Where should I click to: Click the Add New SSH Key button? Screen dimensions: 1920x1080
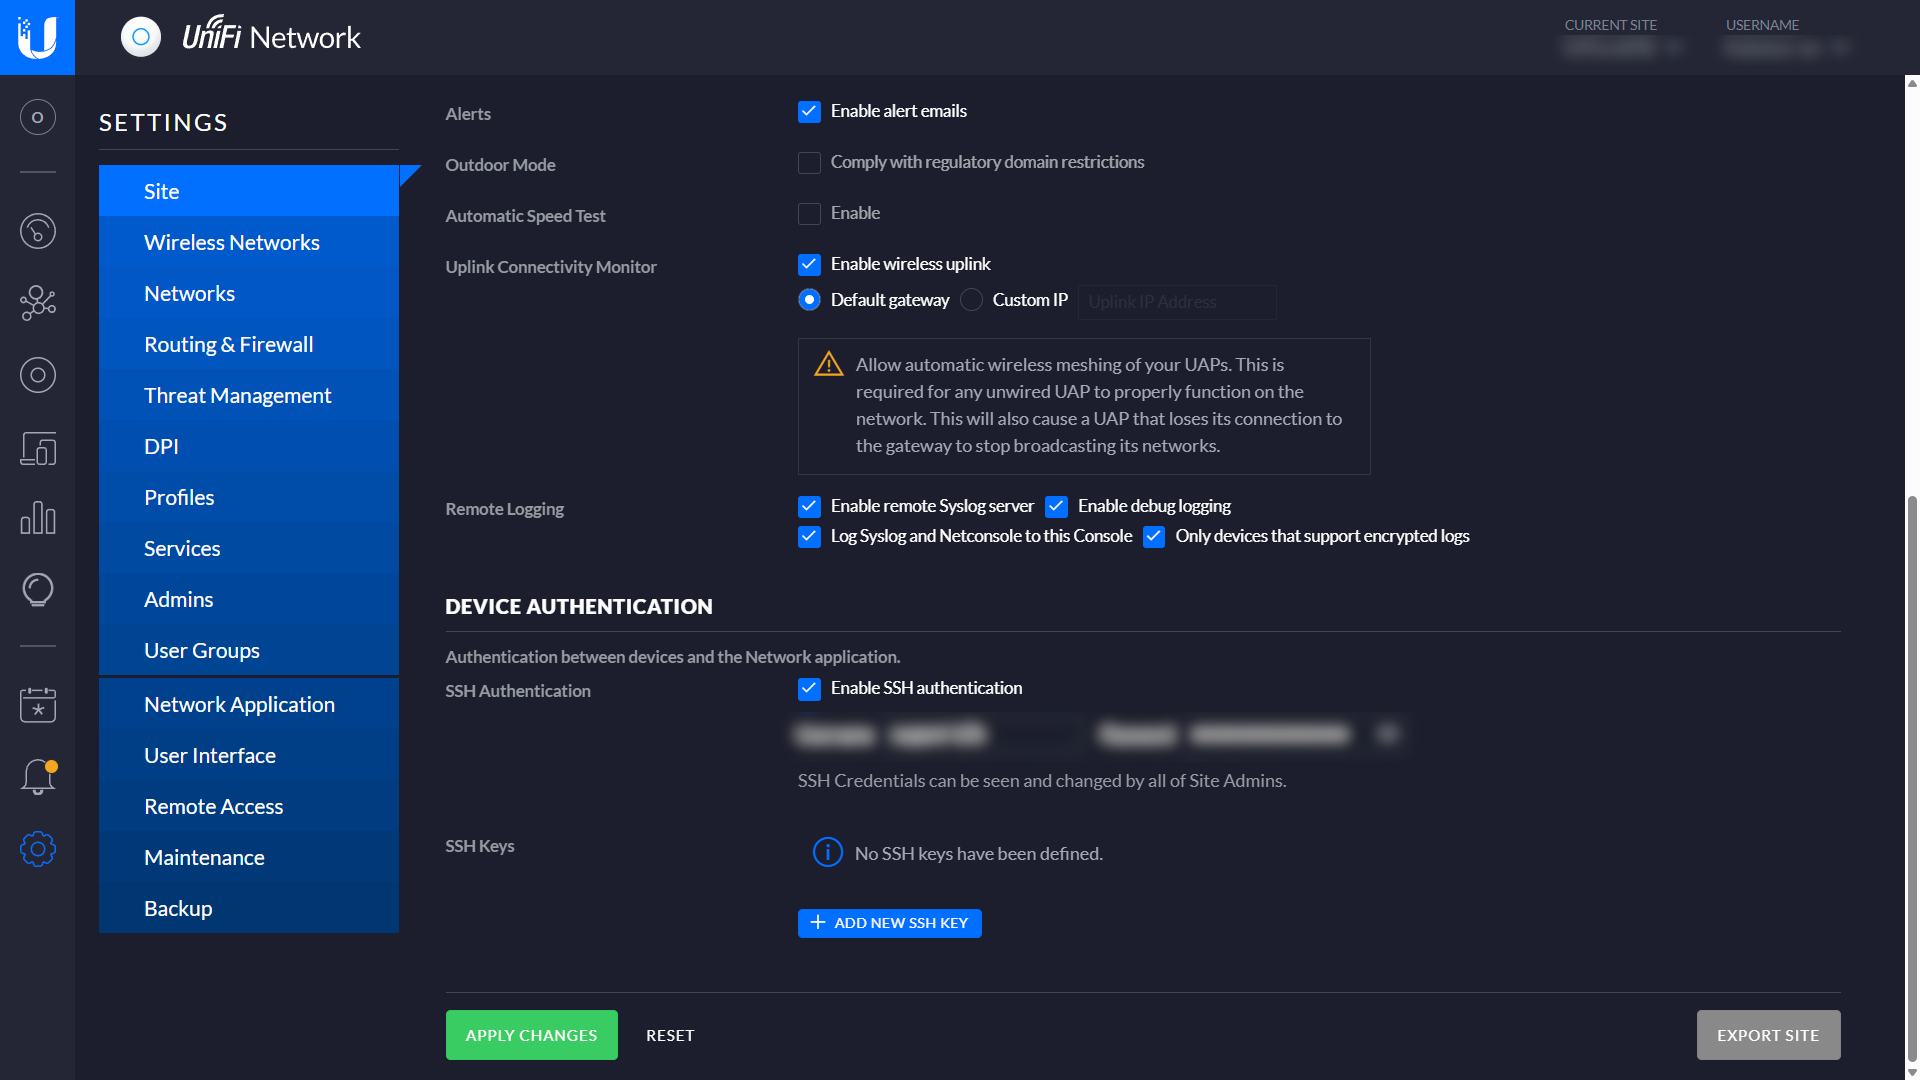[889, 923]
